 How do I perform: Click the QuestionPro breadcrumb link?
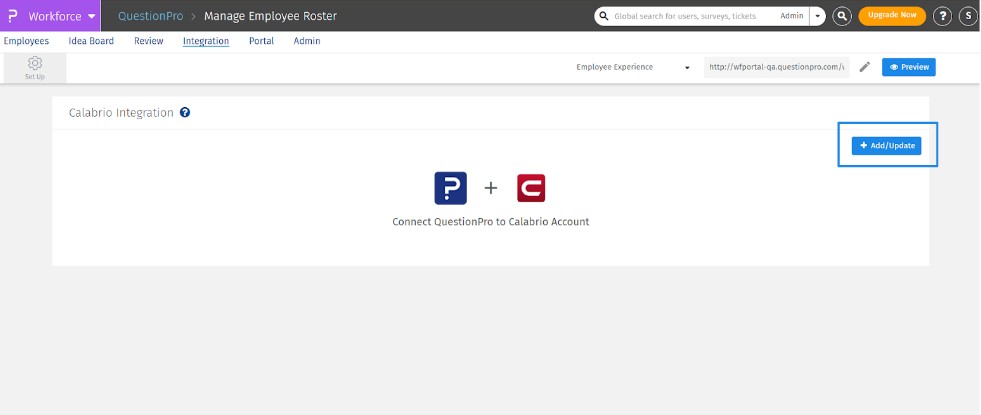point(151,16)
